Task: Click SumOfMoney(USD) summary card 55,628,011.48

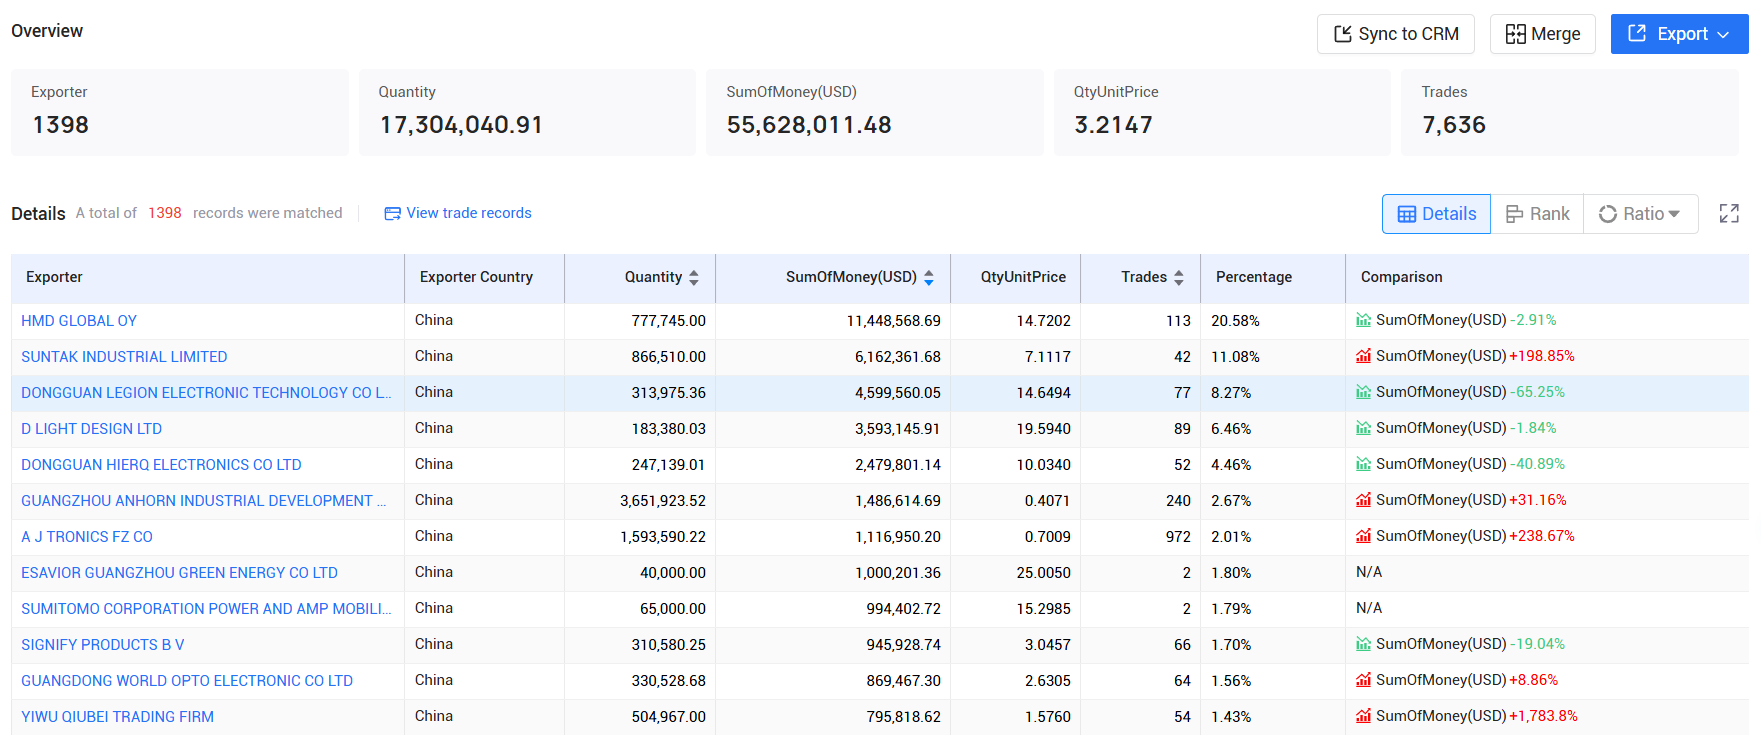Action: pyautogui.click(x=875, y=112)
